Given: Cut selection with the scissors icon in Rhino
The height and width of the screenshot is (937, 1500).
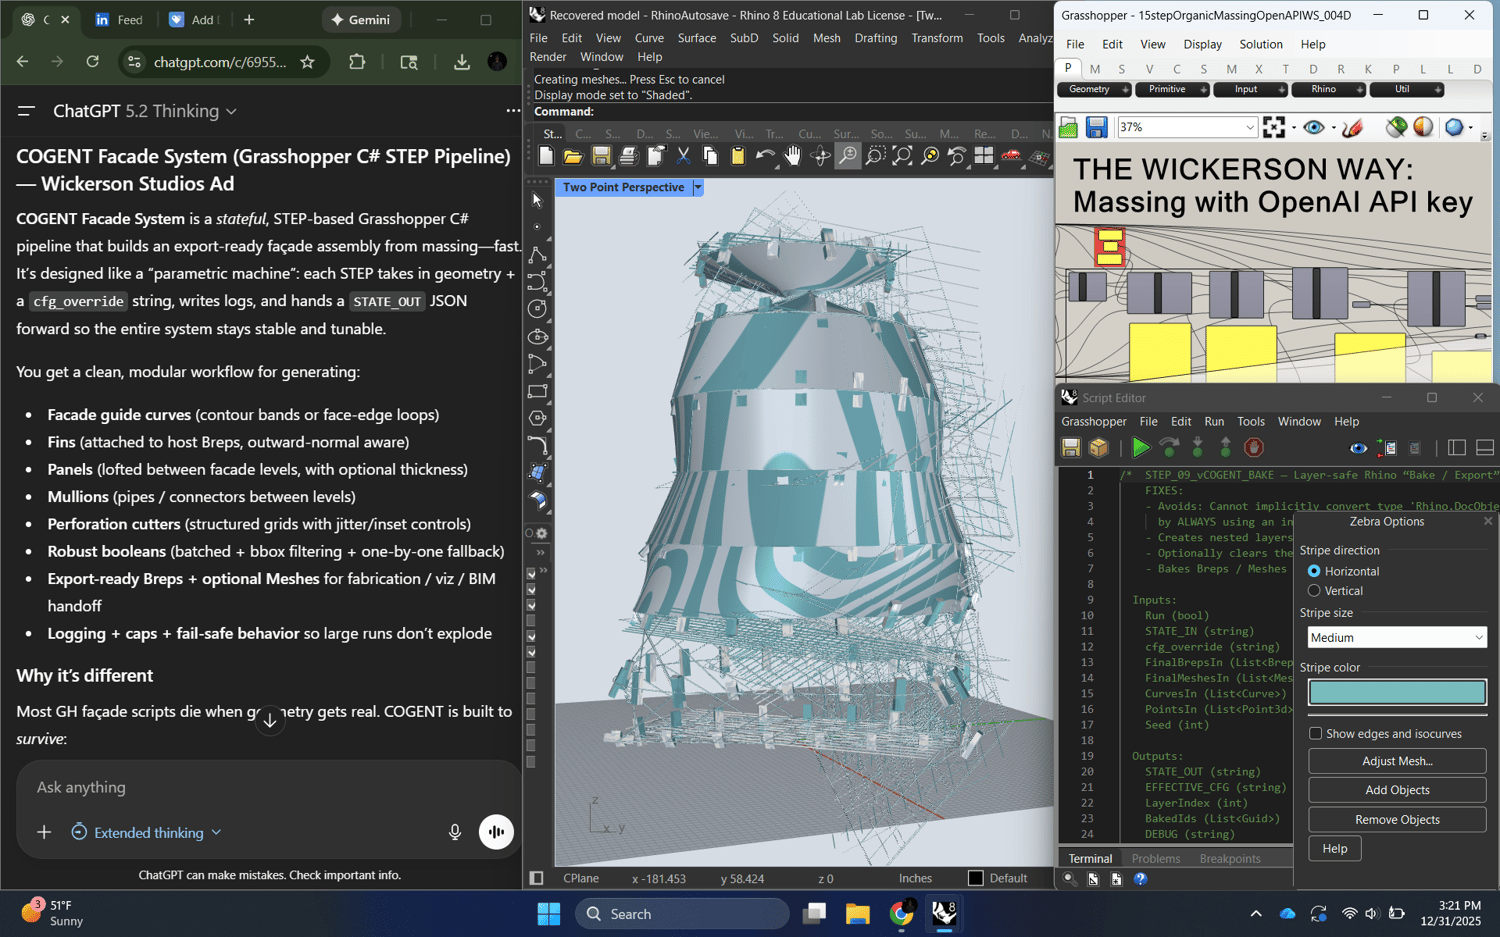Looking at the screenshot, I should pos(683,156).
